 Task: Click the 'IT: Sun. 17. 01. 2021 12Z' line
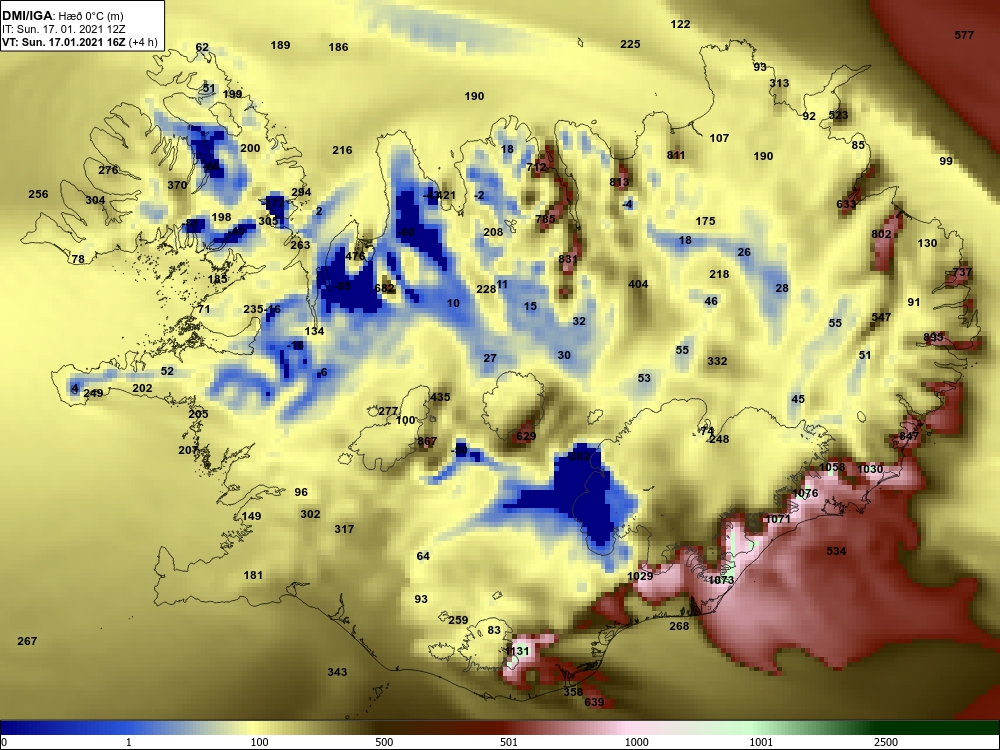56,29
